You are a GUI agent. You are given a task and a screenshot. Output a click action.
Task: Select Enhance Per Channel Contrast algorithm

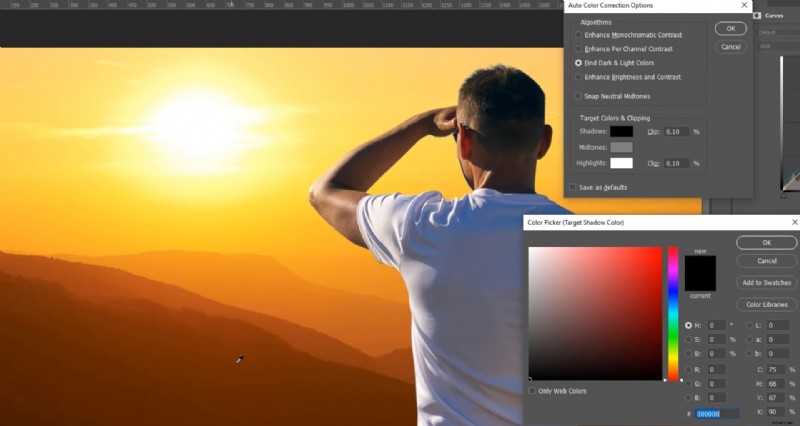578,49
